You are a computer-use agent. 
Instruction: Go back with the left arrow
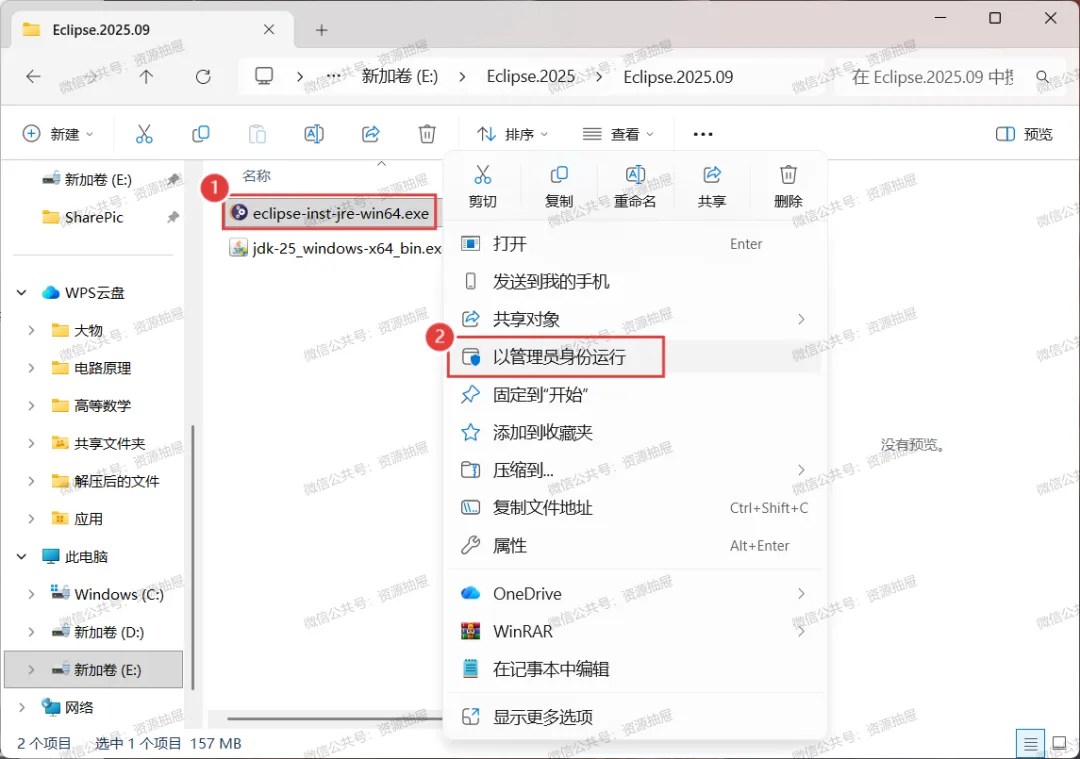pyautogui.click(x=33, y=76)
